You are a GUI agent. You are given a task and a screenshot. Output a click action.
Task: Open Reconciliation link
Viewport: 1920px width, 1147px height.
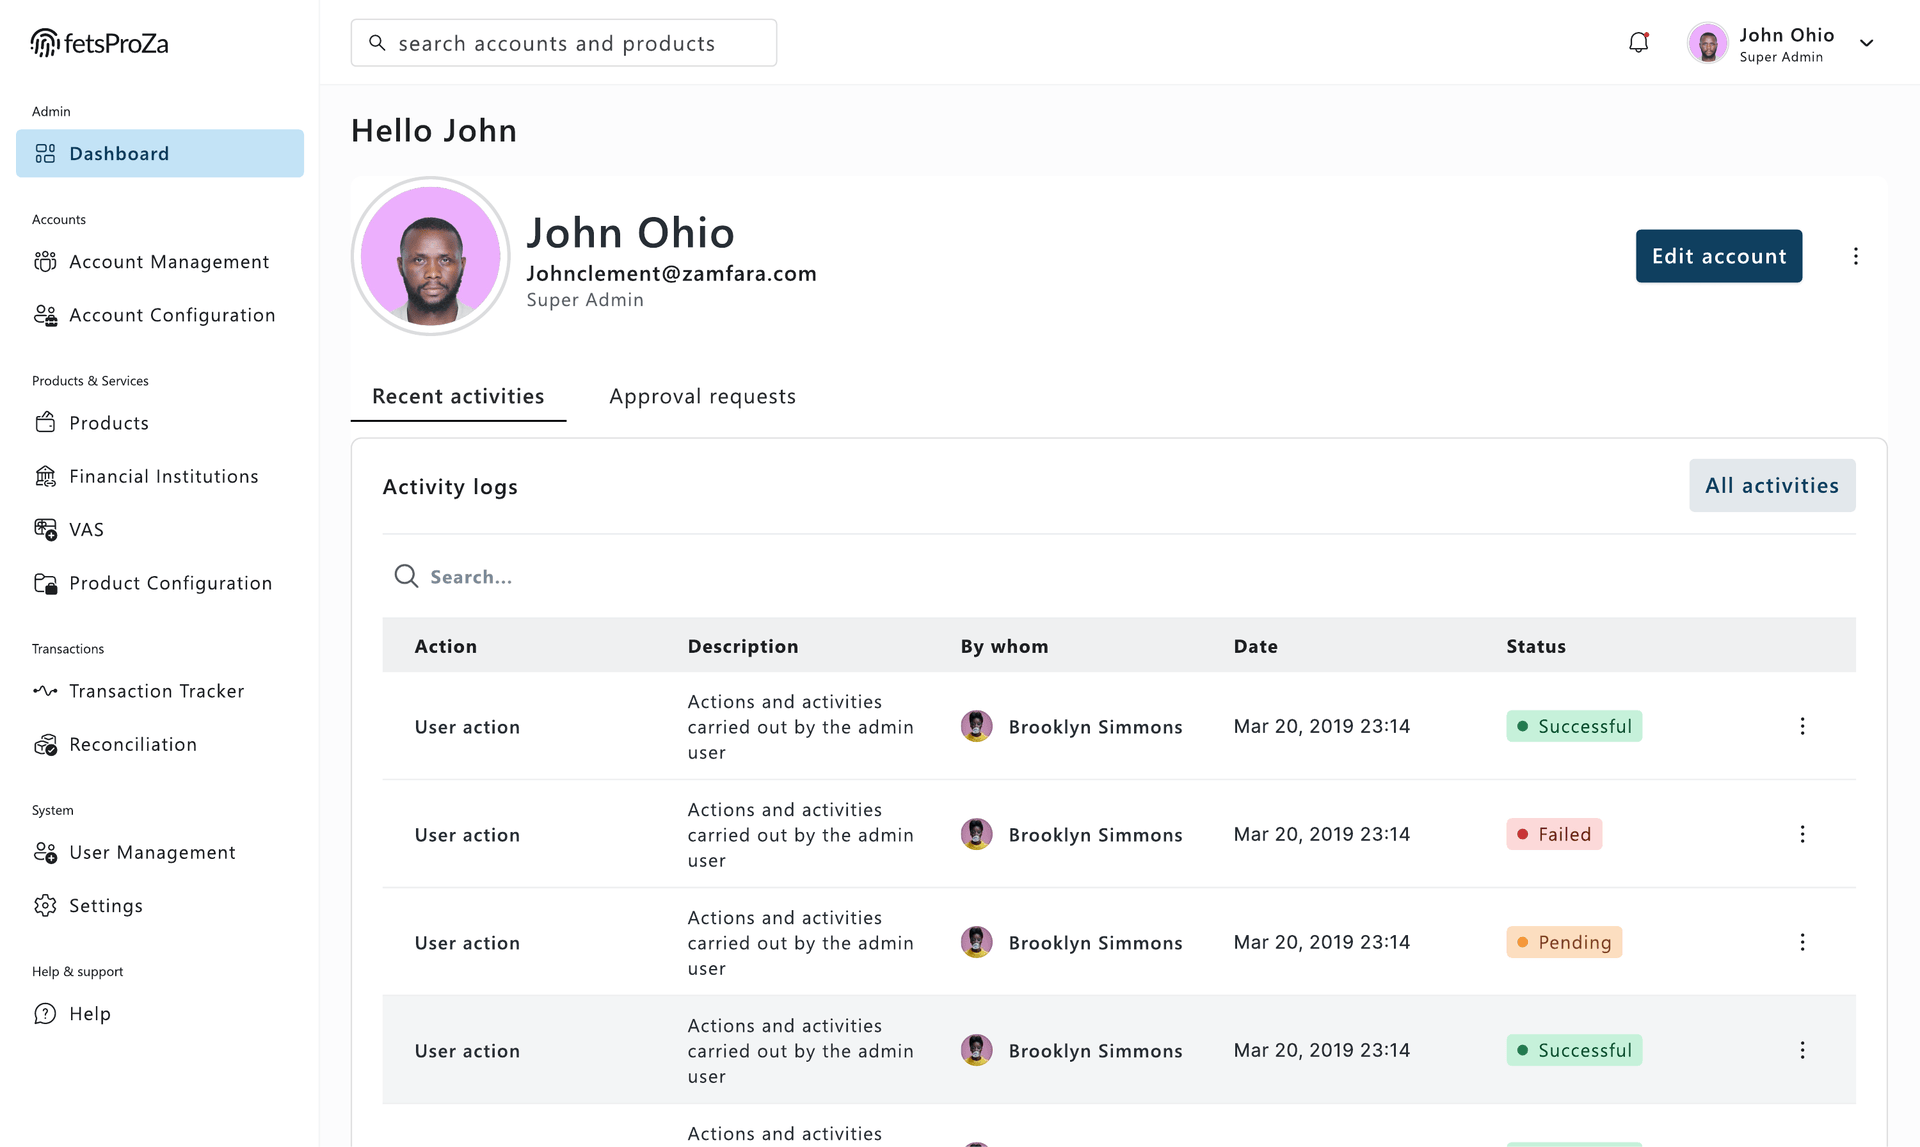160,744
